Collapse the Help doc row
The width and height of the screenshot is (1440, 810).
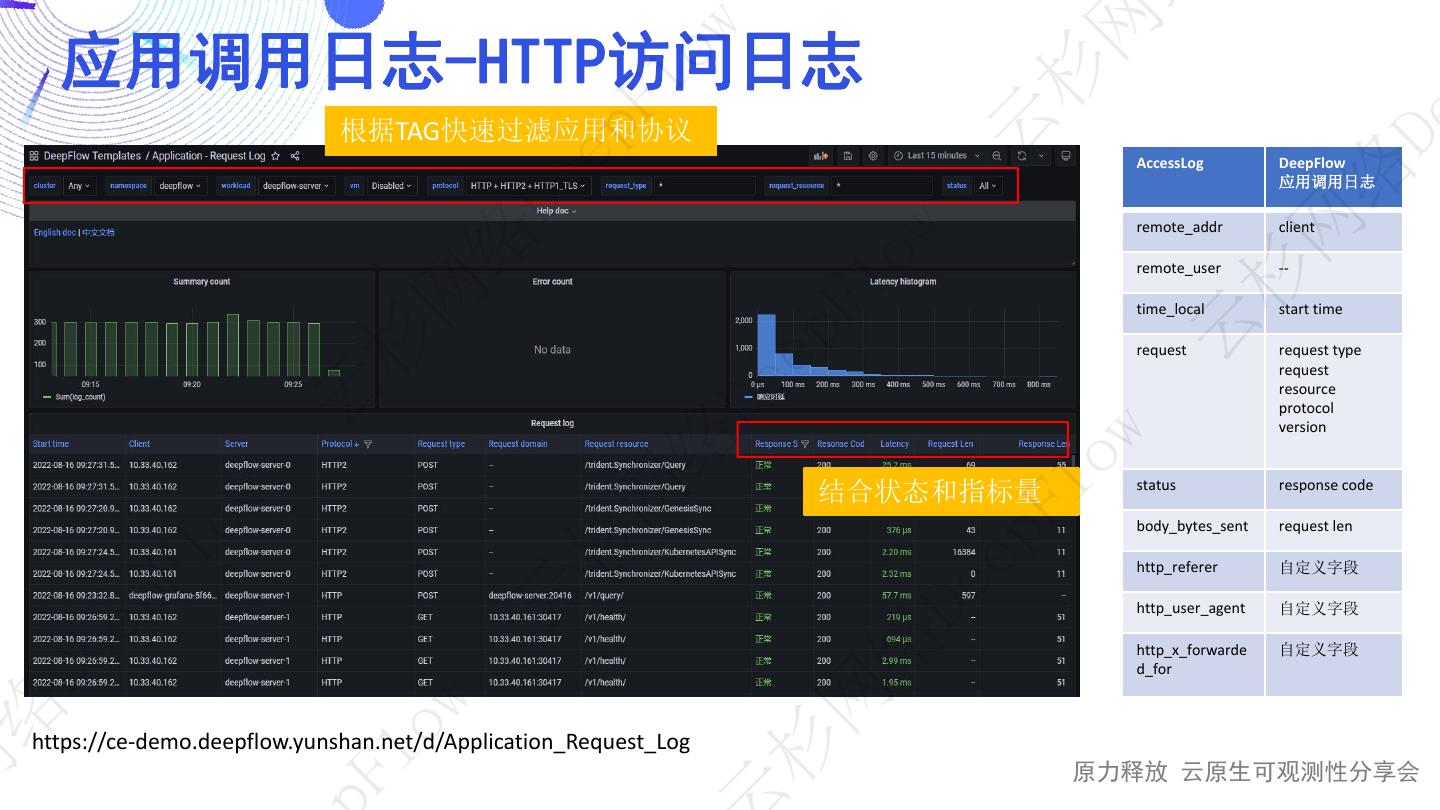[556, 211]
